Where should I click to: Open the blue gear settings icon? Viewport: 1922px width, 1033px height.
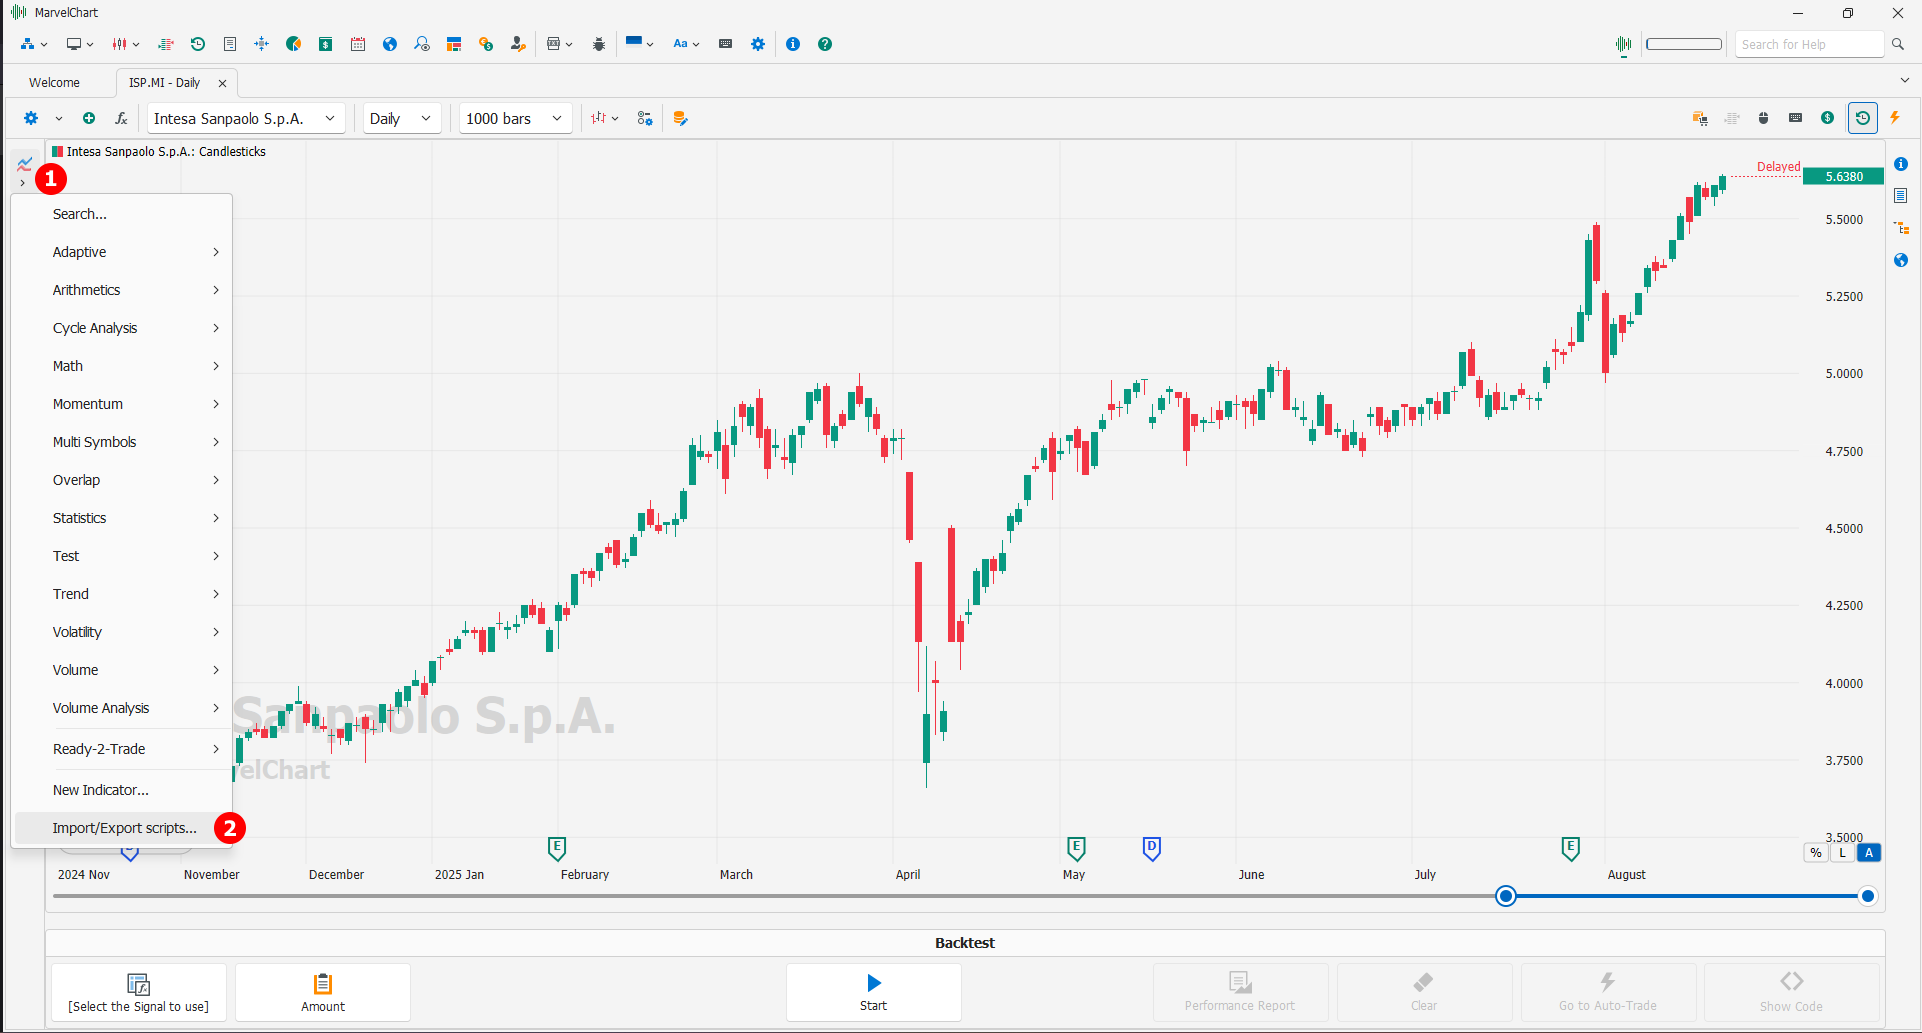[x=758, y=44]
